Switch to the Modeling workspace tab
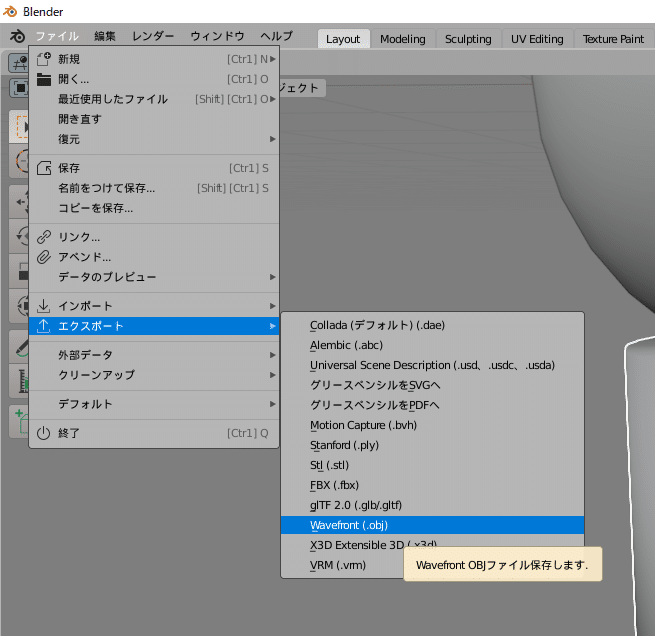The width and height of the screenshot is (655, 636). (x=403, y=39)
